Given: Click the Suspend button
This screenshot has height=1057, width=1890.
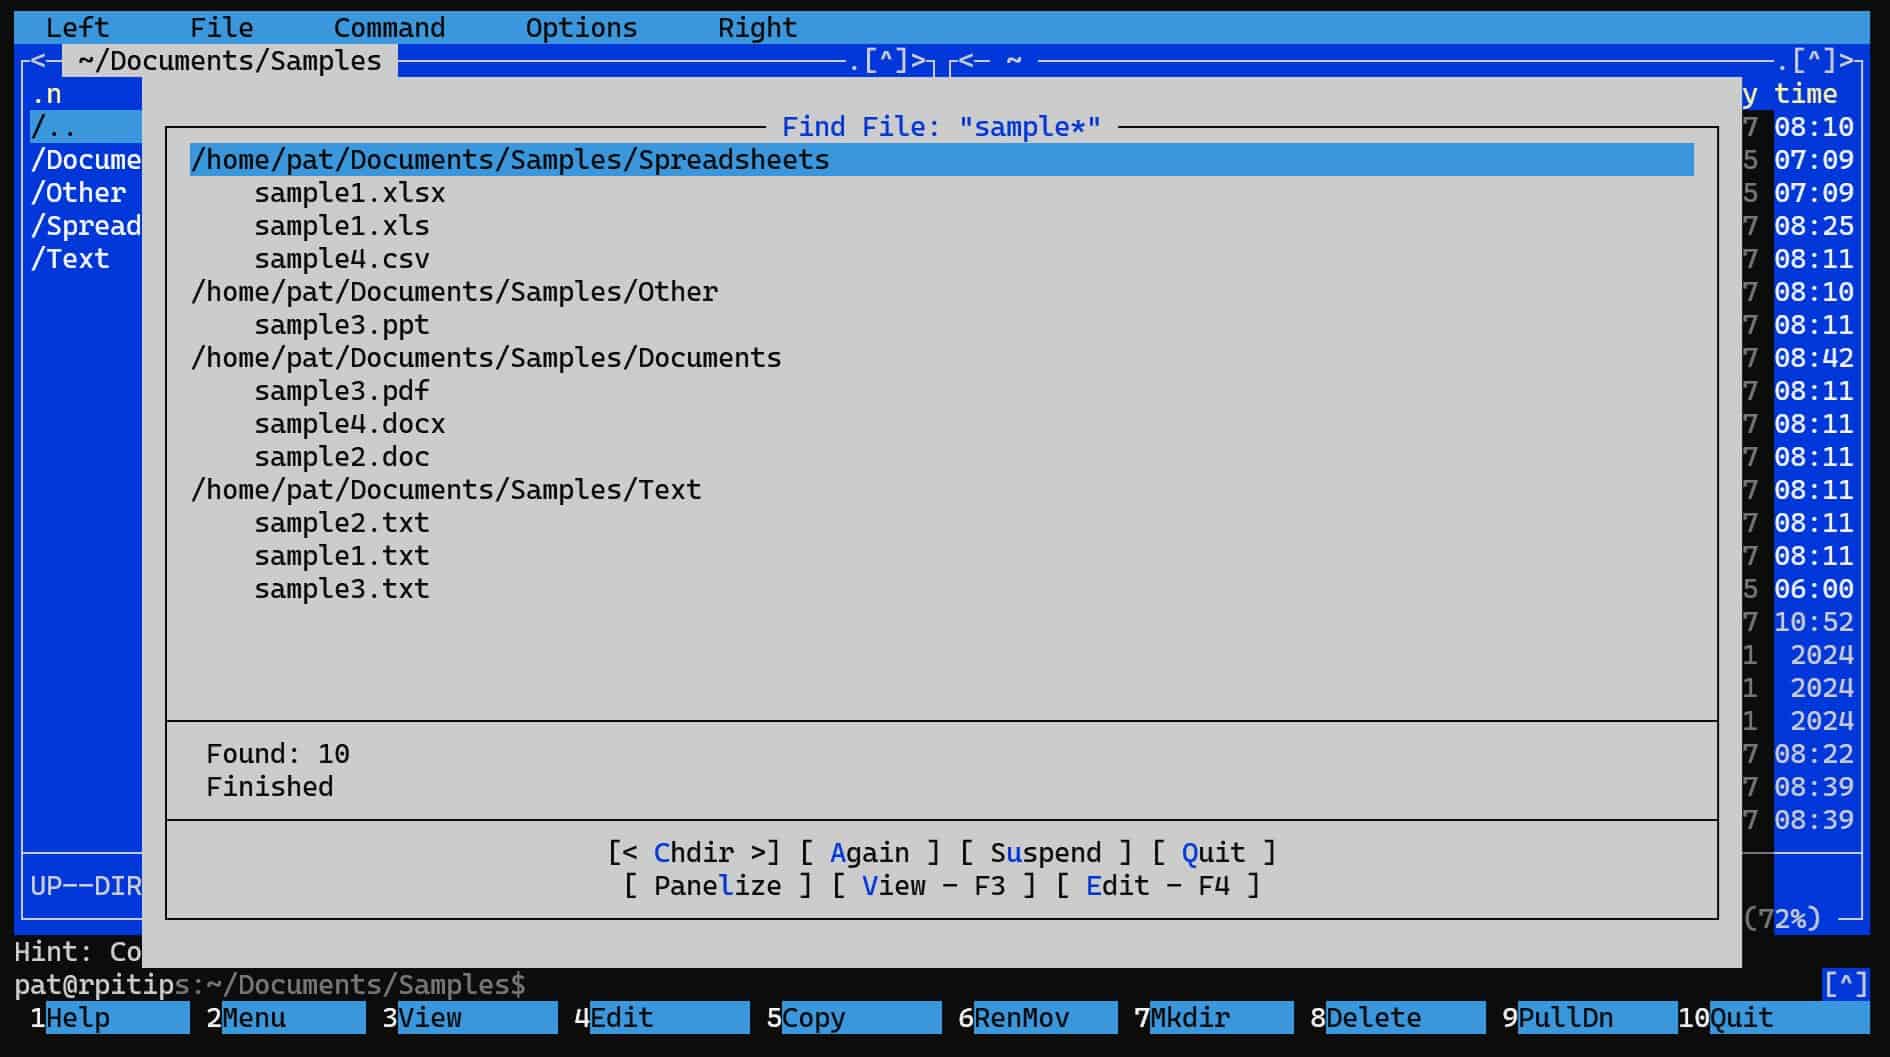Looking at the screenshot, I should (1045, 853).
